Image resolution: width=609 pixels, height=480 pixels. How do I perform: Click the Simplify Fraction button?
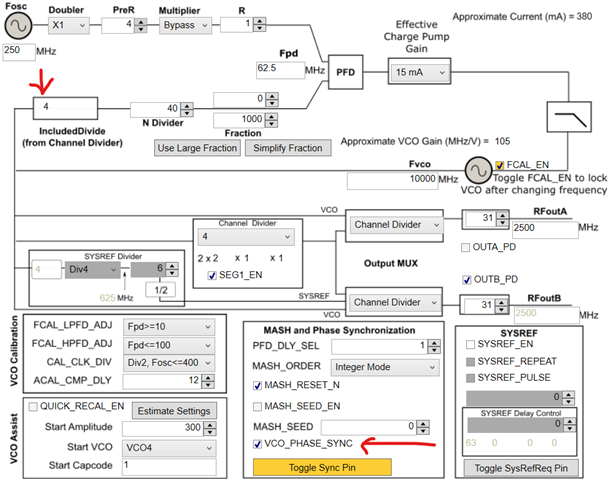tap(288, 148)
